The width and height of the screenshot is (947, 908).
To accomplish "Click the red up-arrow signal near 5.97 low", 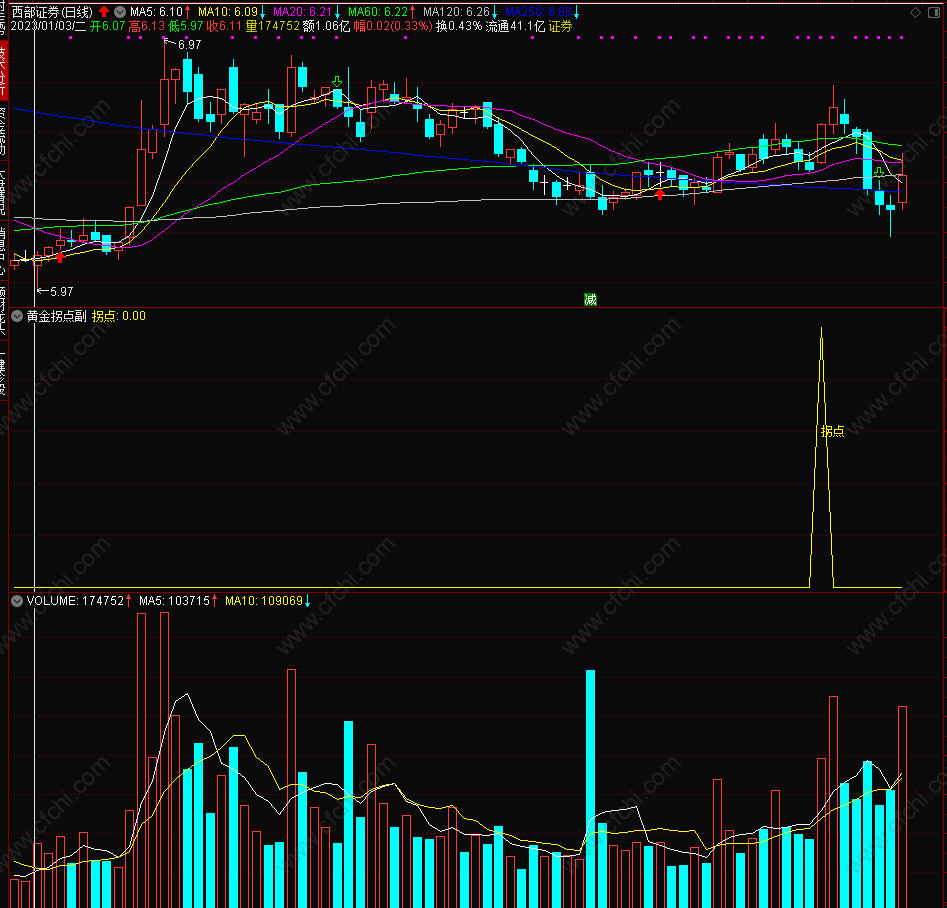I will 60,257.
